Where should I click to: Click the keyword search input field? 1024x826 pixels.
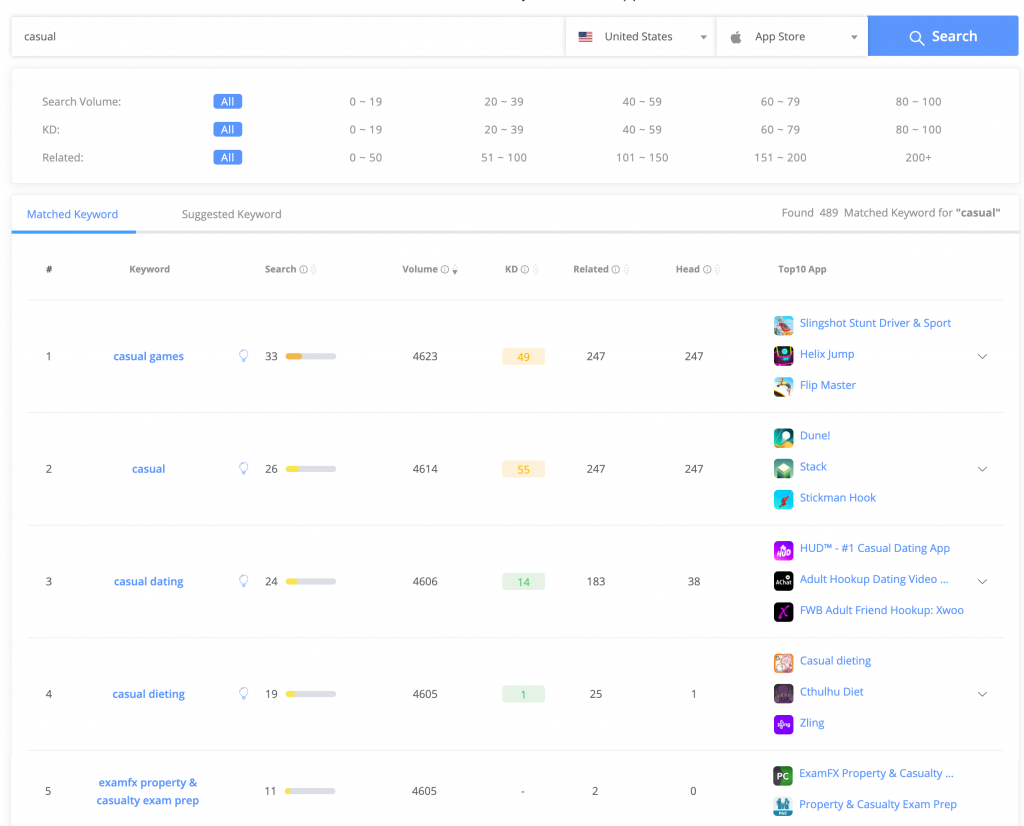click(288, 37)
